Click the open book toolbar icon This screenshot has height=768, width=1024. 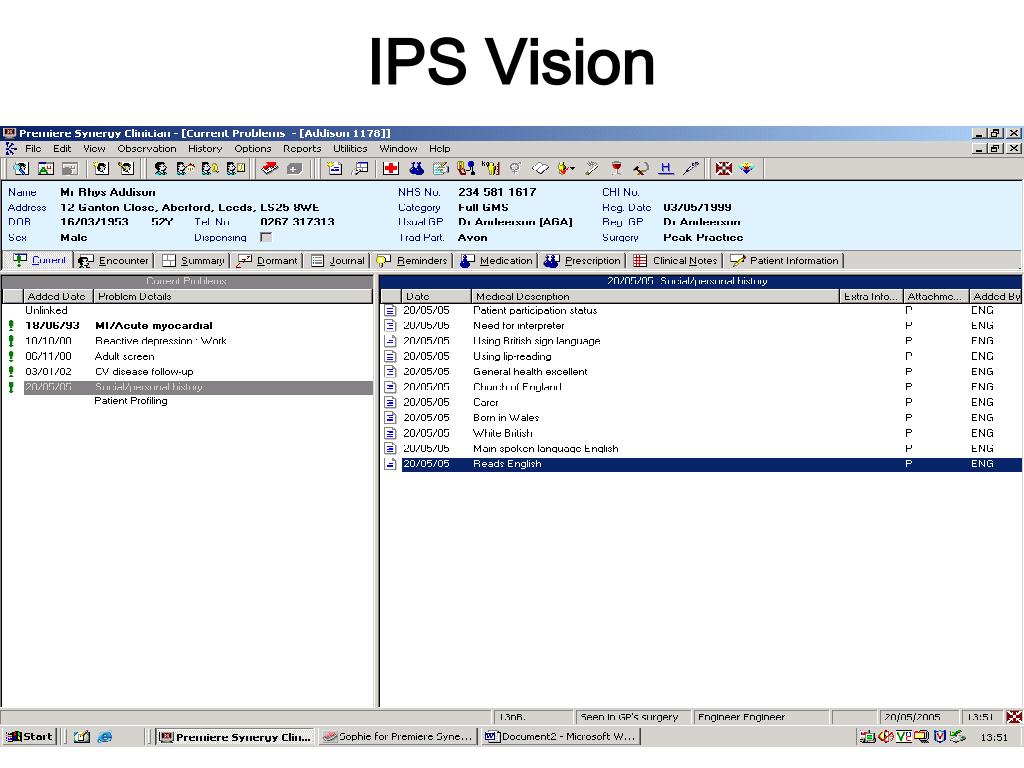tap(540, 168)
